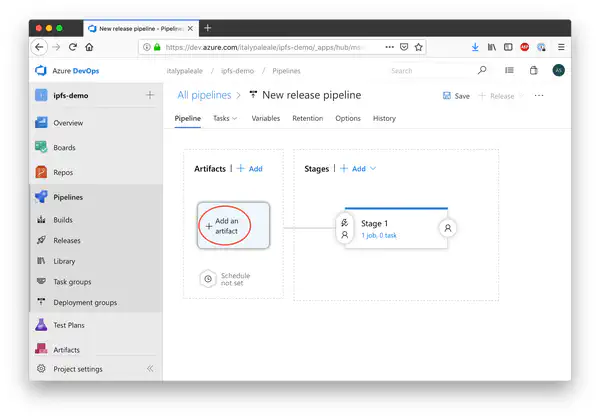Open Artifacts in left sidebar

point(66,349)
